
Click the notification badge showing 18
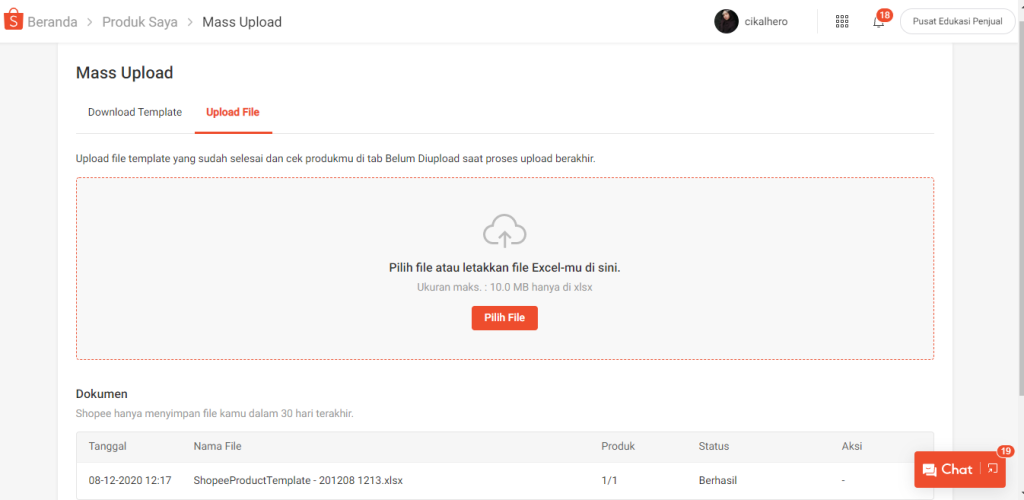pyautogui.click(x=884, y=14)
